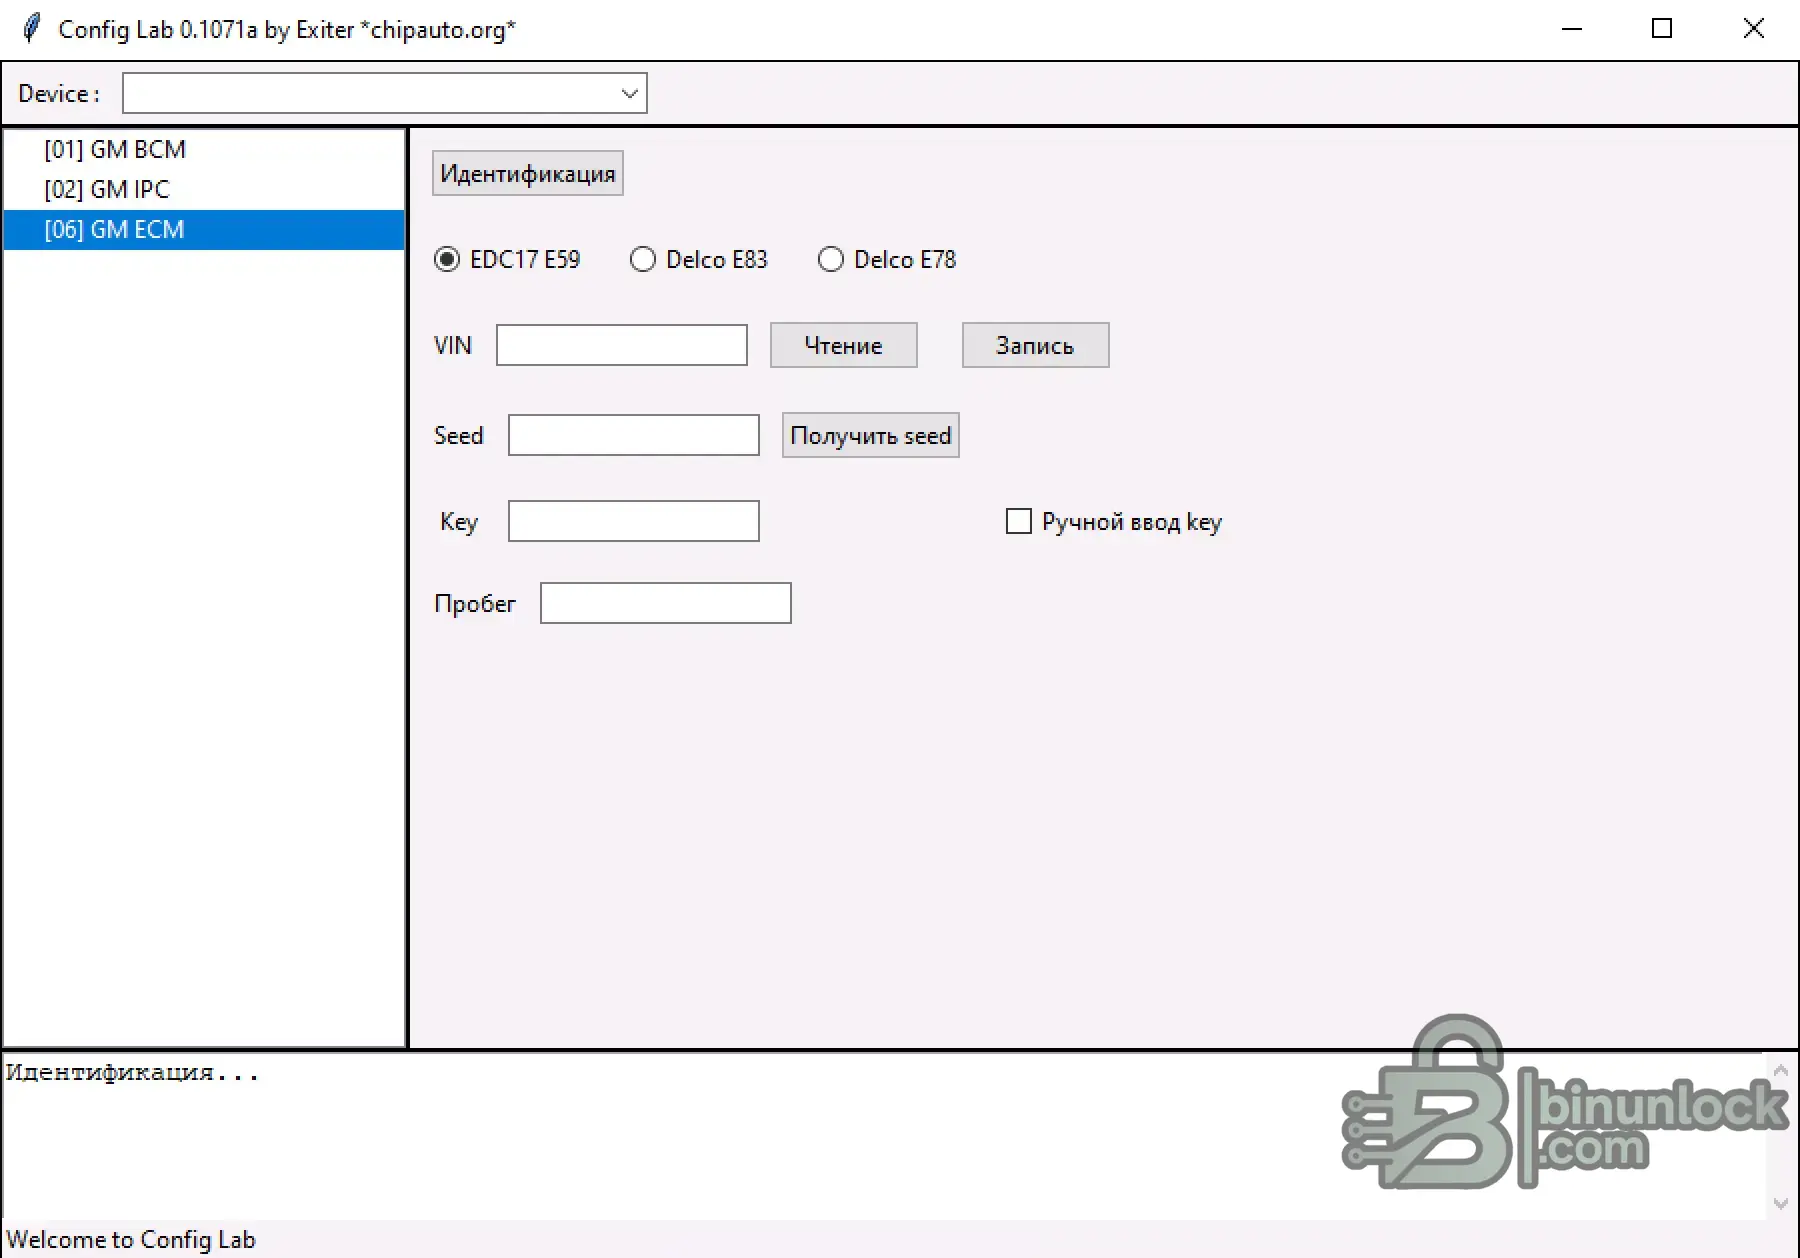Click the 'Welcome to Config Lab' status text
Screen dimensions: 1800x1258
point(131,1240)
